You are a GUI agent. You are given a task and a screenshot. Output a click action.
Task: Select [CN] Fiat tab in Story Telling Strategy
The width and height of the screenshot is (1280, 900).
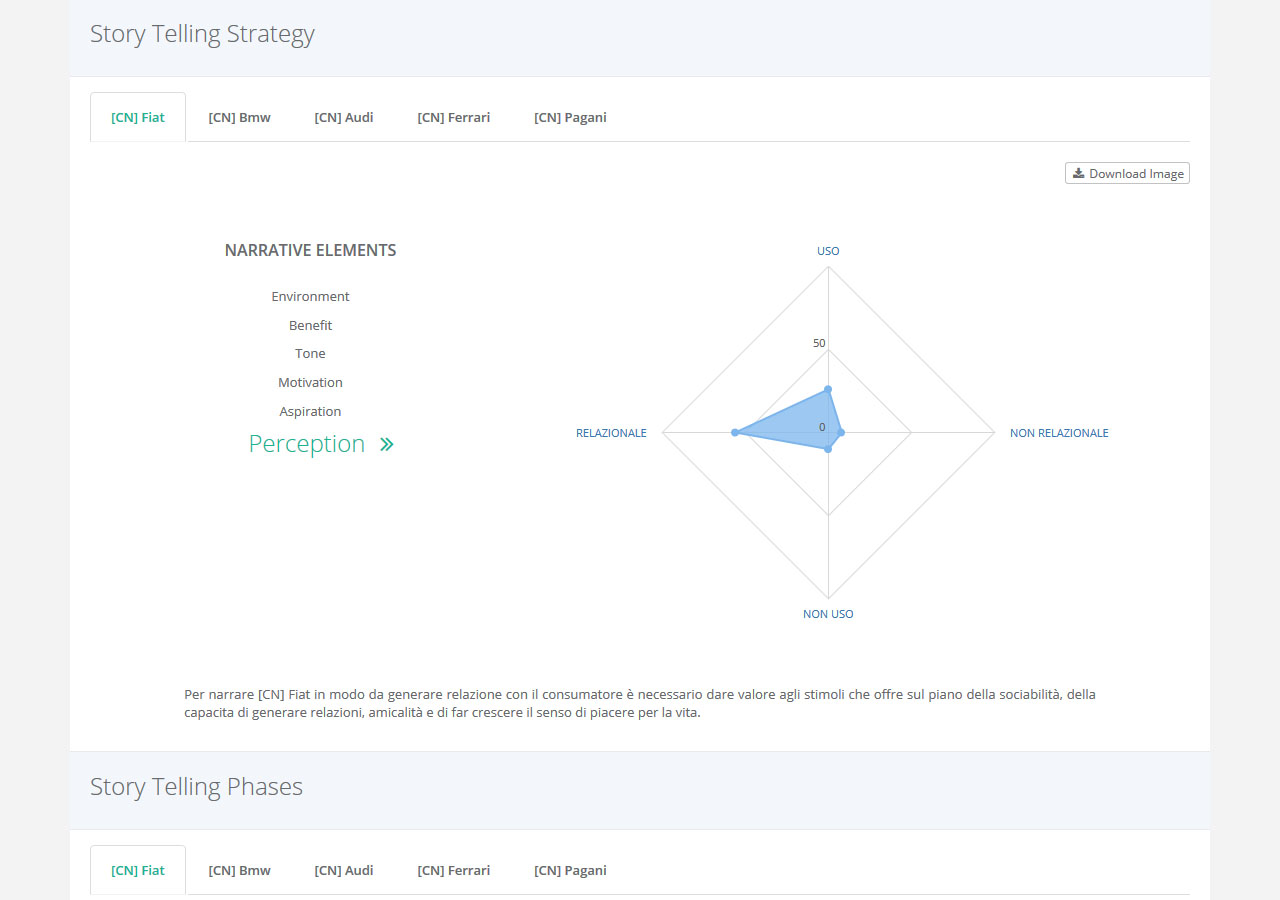138,117
